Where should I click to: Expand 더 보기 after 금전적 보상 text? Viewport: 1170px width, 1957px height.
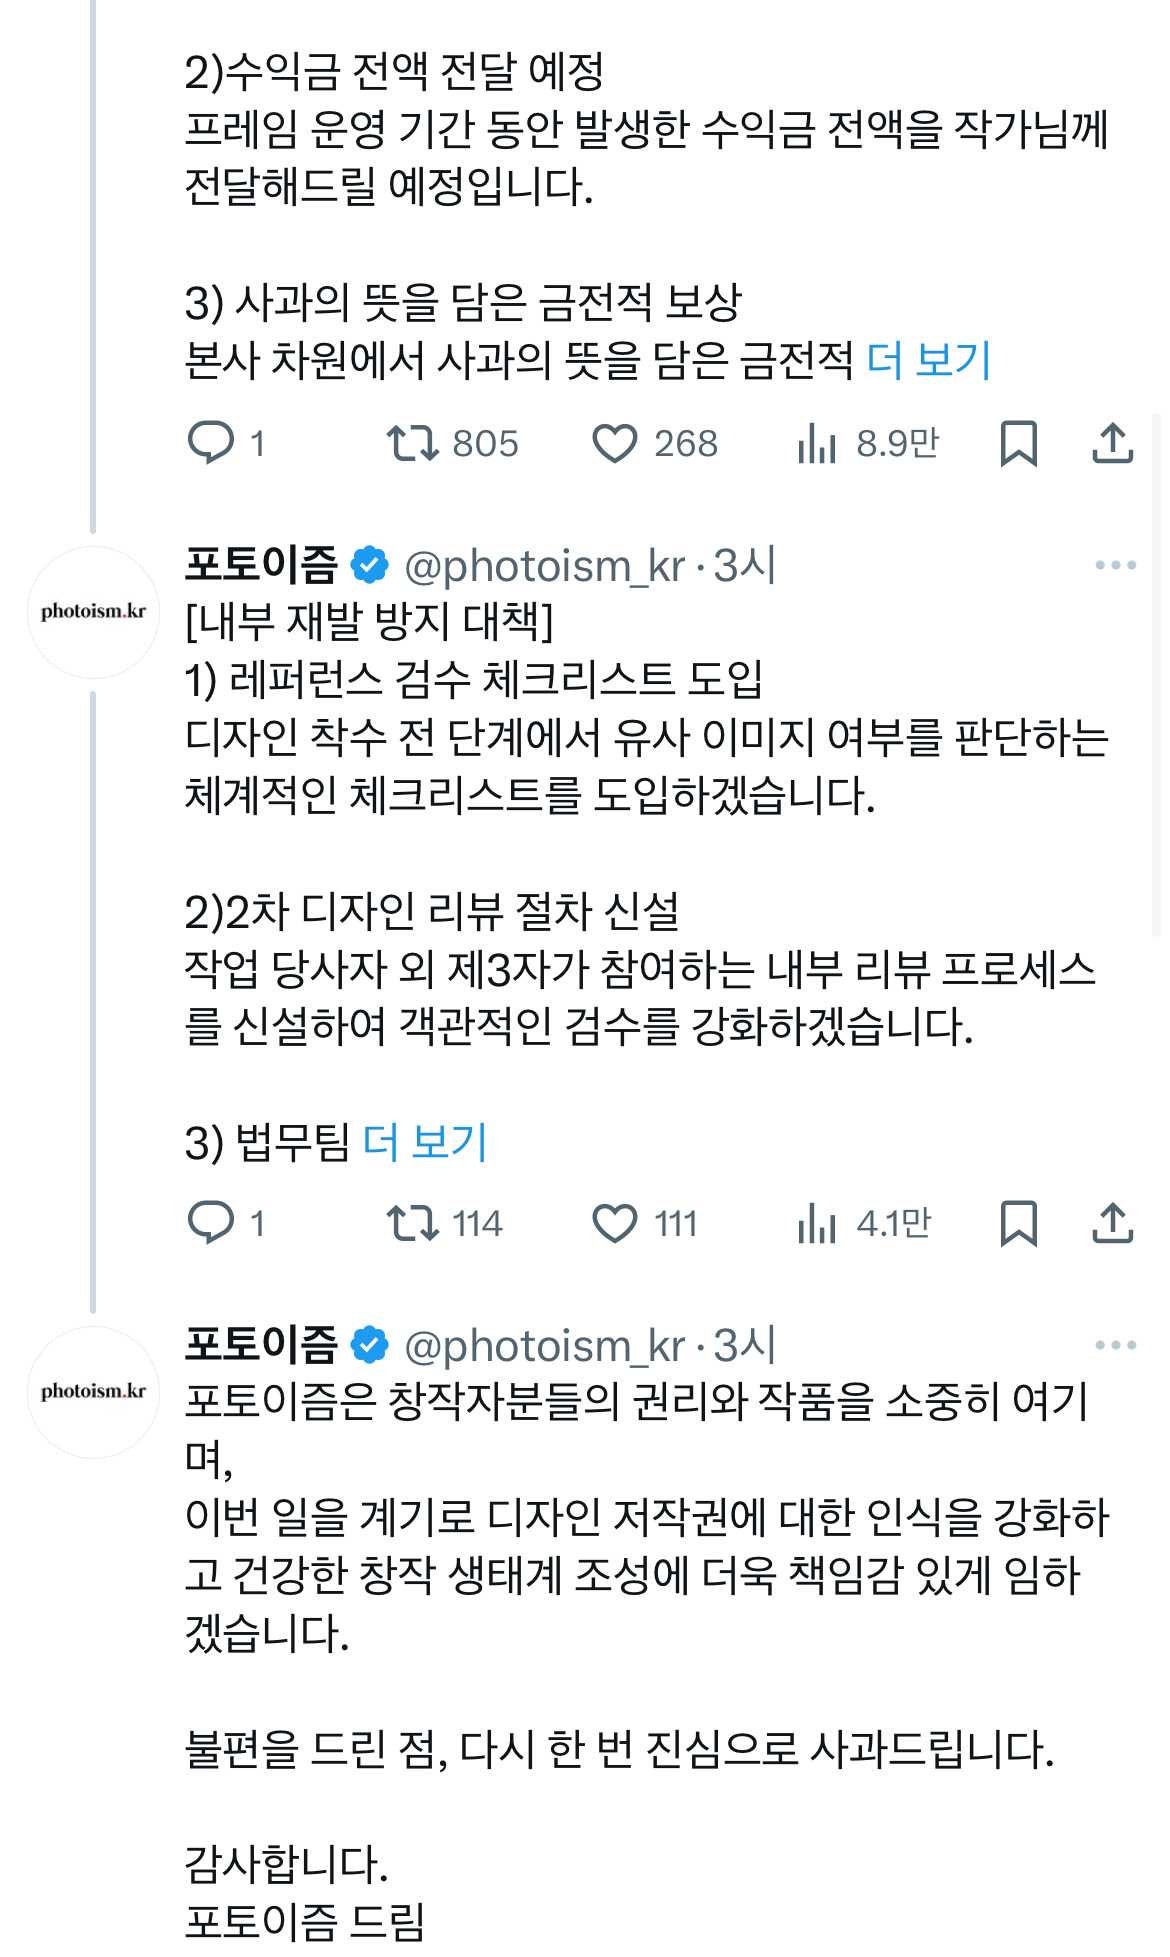coord(928,360)
